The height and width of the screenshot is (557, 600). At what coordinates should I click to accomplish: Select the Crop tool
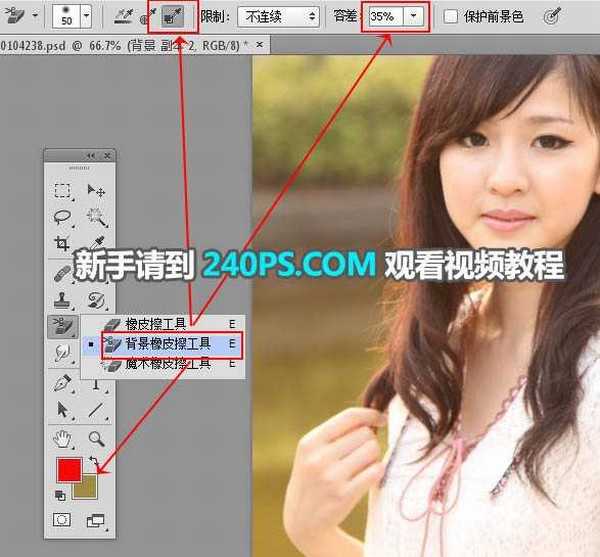(x=62, y=244)
